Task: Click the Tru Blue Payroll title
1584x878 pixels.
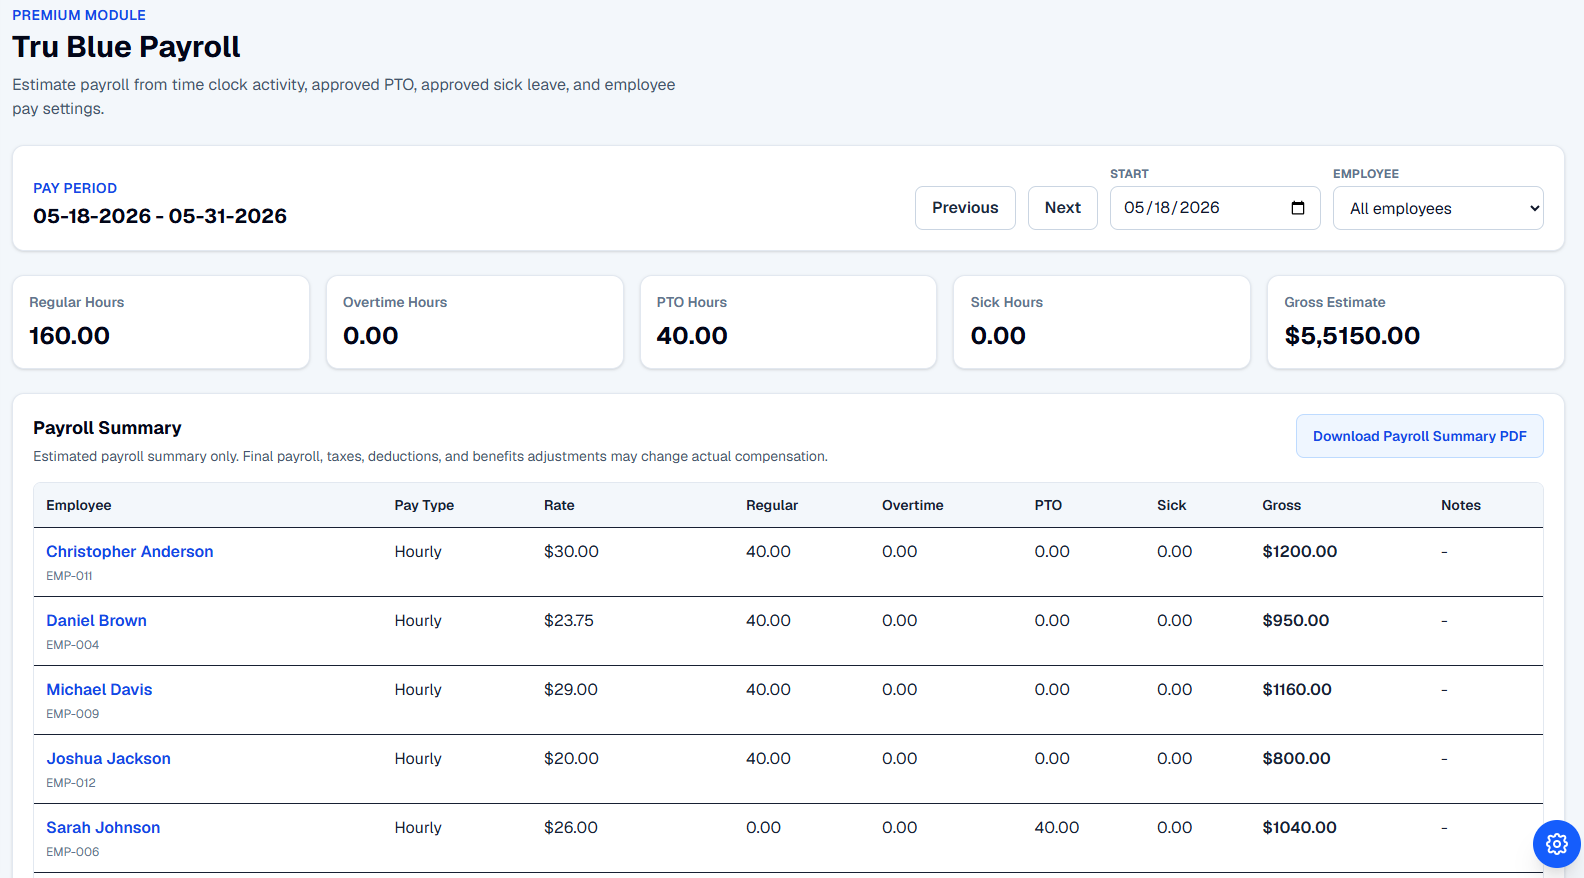Action: click(126, 47)
